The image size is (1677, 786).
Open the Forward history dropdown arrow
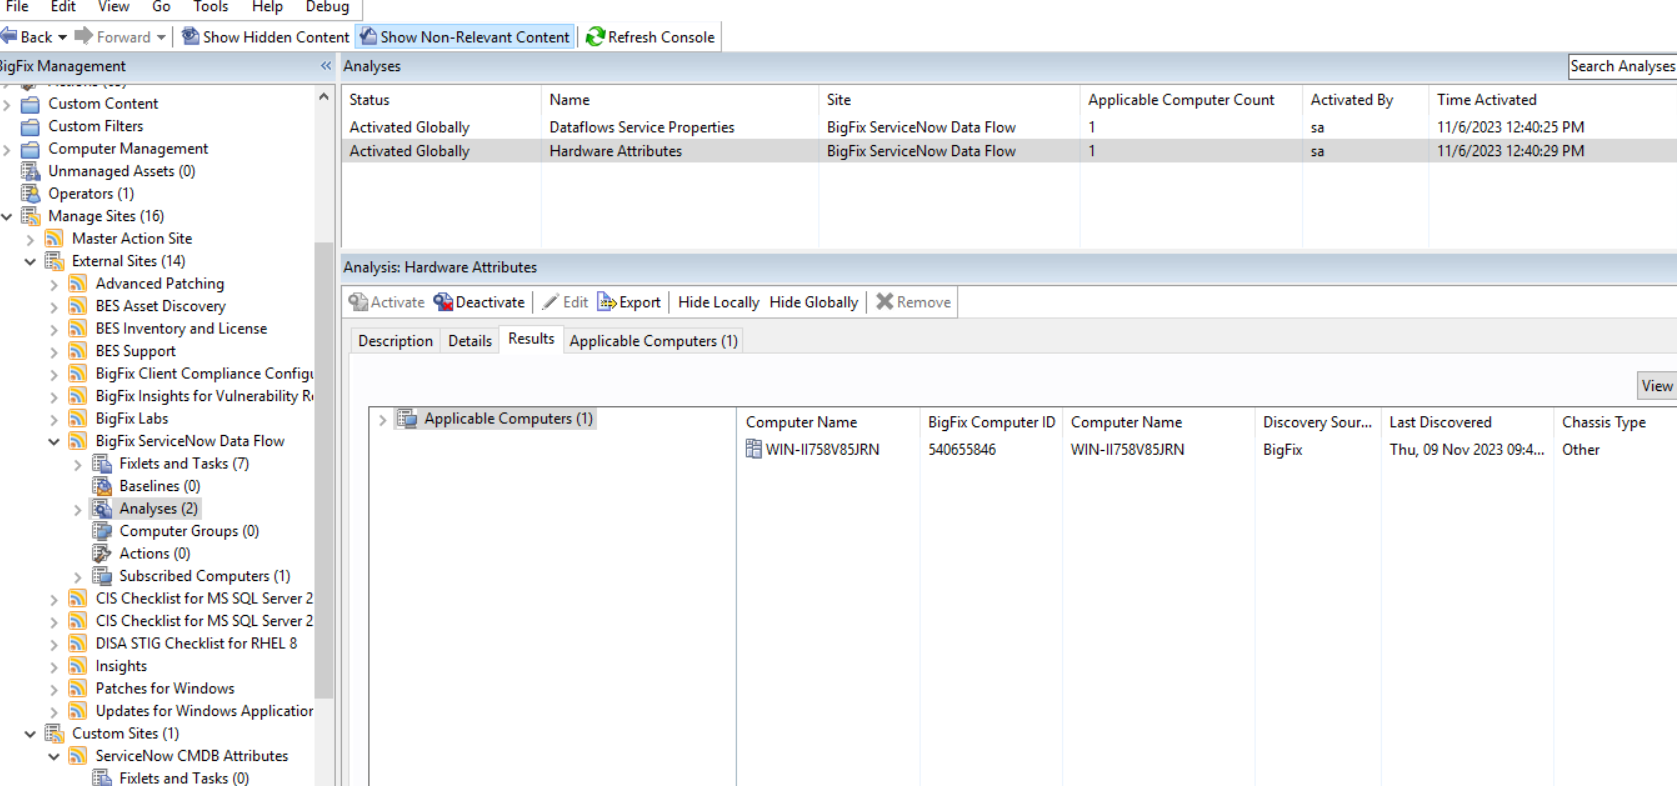tap(161, 37)
